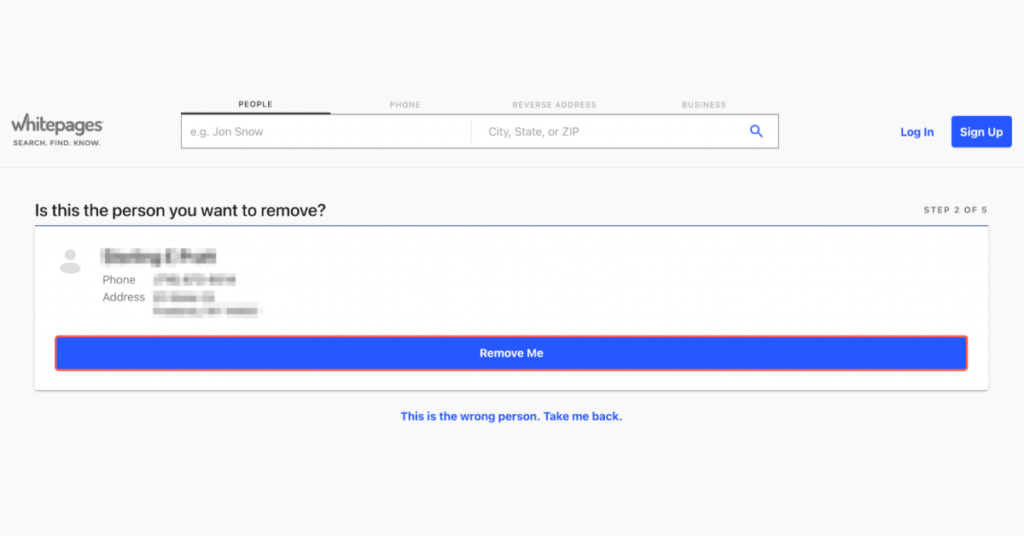1024x536 pixels.
Task: Select the blurred street address value
Action: [206, 304]
